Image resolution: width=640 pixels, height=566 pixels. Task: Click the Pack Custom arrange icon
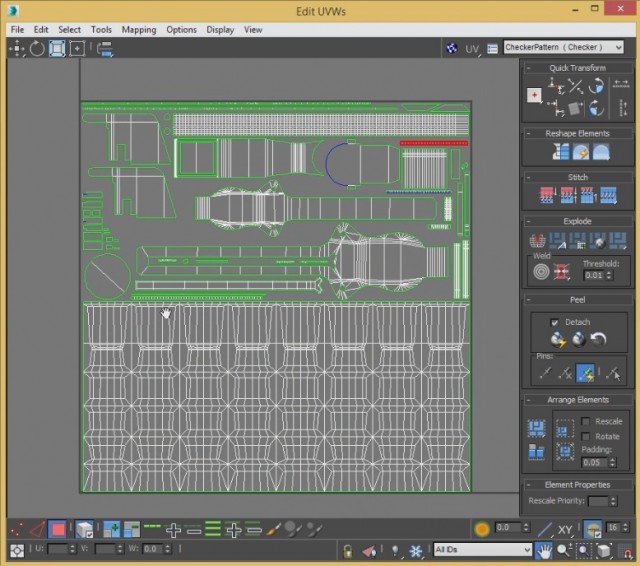pyautogui.click(x=538, y=428)
